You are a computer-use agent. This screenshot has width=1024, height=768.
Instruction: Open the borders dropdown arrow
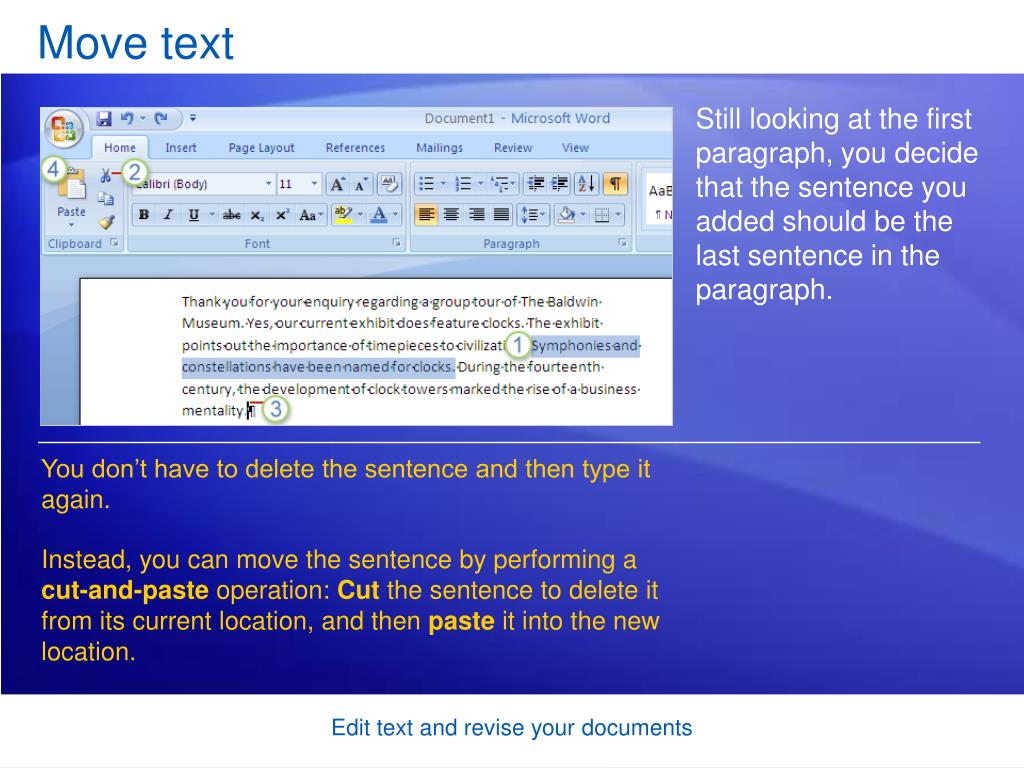[x=618, y=214]
